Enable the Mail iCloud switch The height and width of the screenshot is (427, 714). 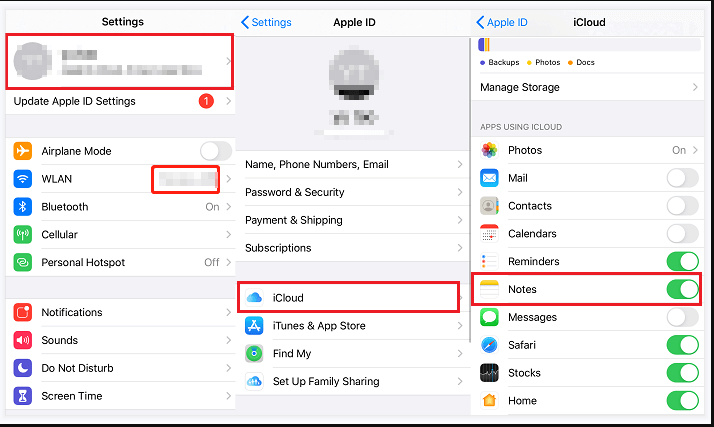click(682, 178)
